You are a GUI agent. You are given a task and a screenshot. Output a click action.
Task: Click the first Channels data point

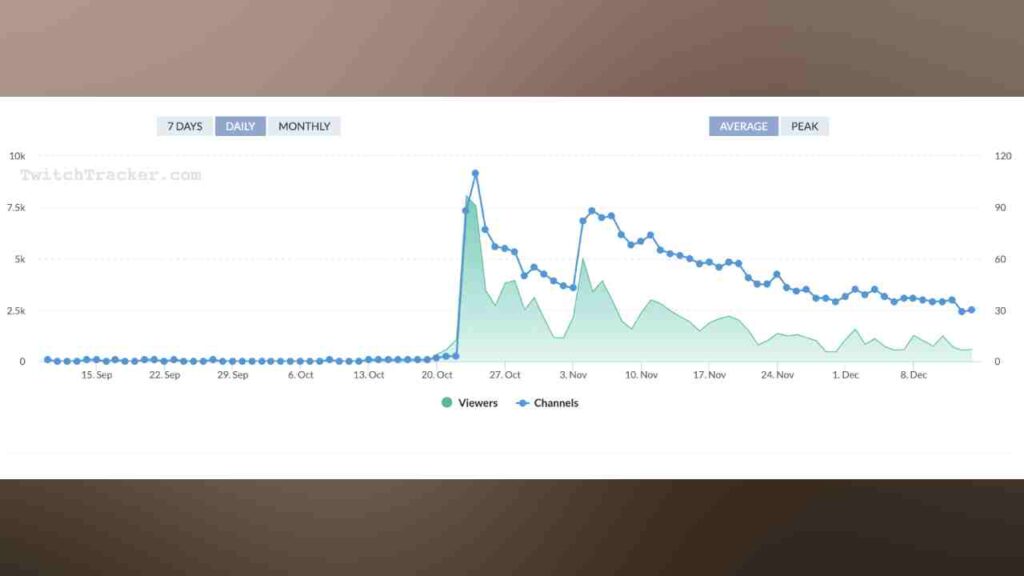47,359
